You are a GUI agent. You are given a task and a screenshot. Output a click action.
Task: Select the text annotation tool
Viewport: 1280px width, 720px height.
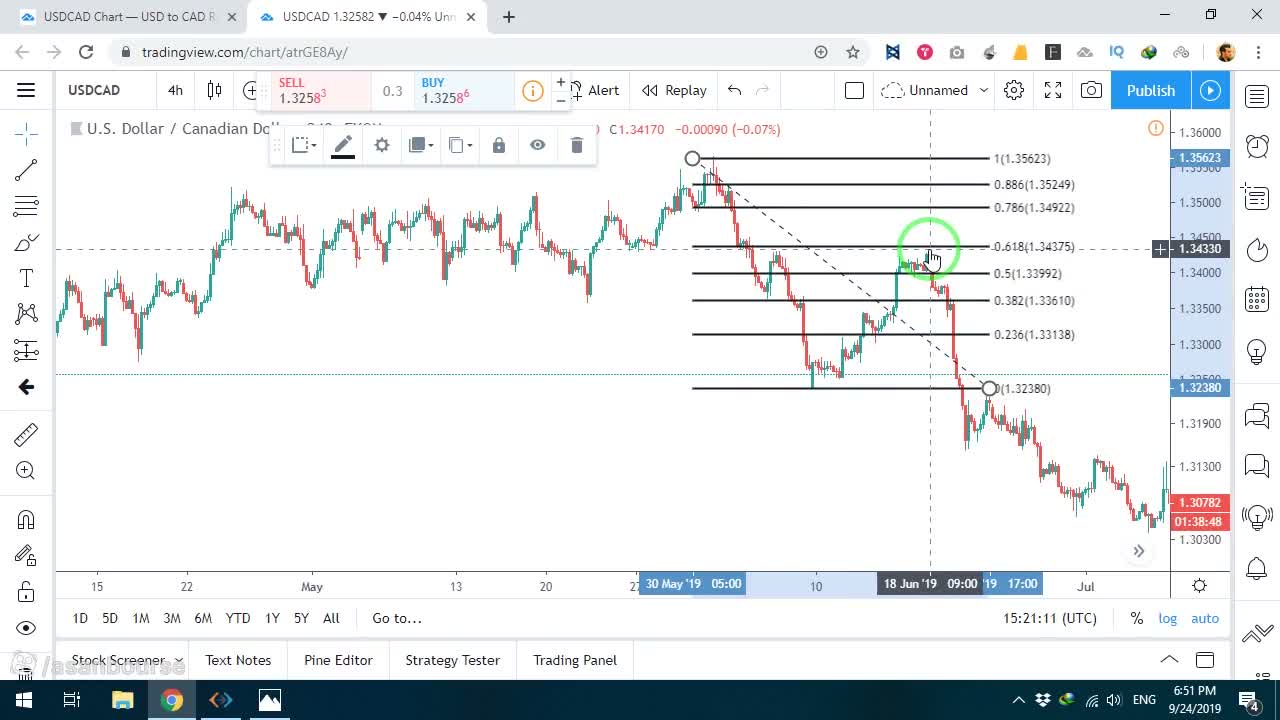pyautogui.click(x=26, y=278)
